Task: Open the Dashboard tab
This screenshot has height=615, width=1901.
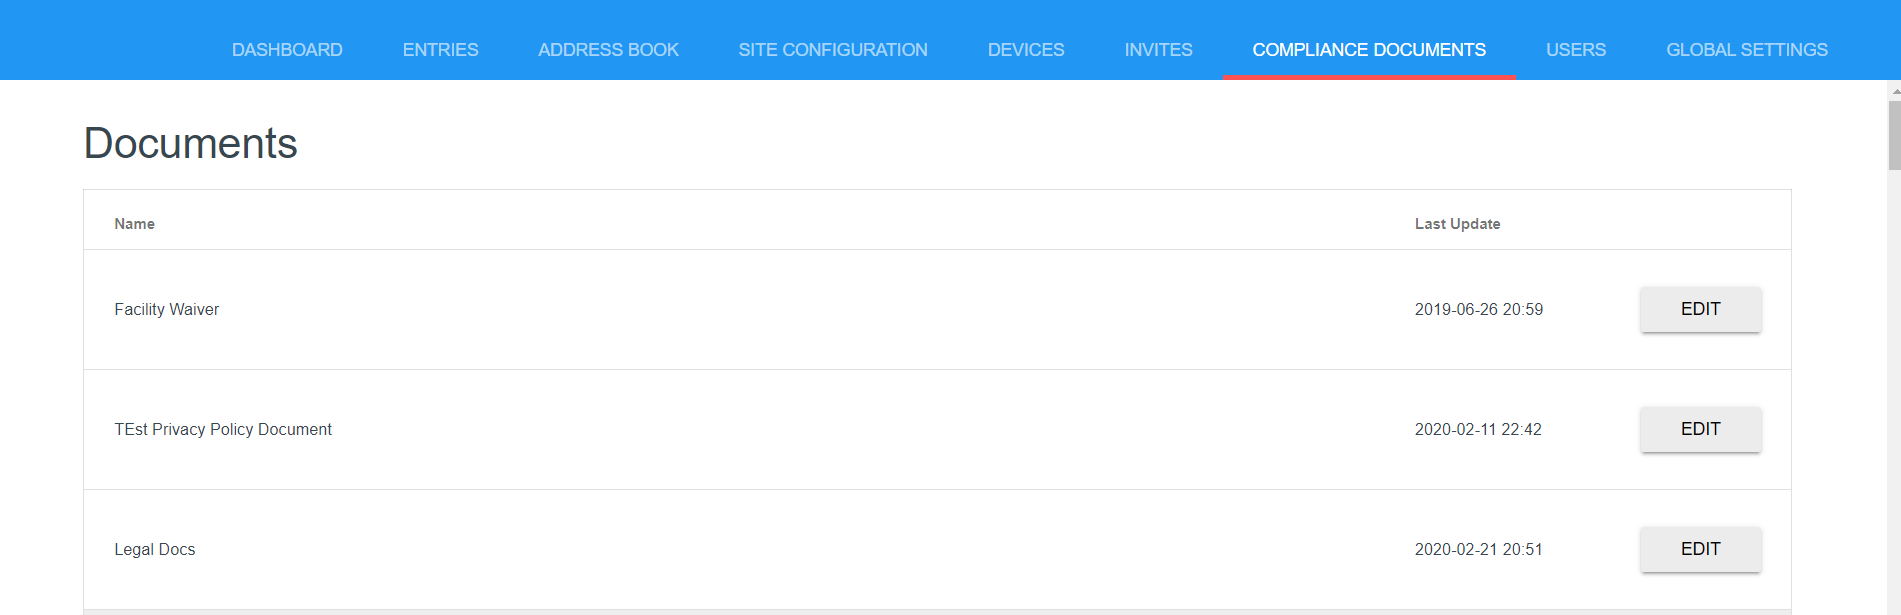Action: click(287, 50)
